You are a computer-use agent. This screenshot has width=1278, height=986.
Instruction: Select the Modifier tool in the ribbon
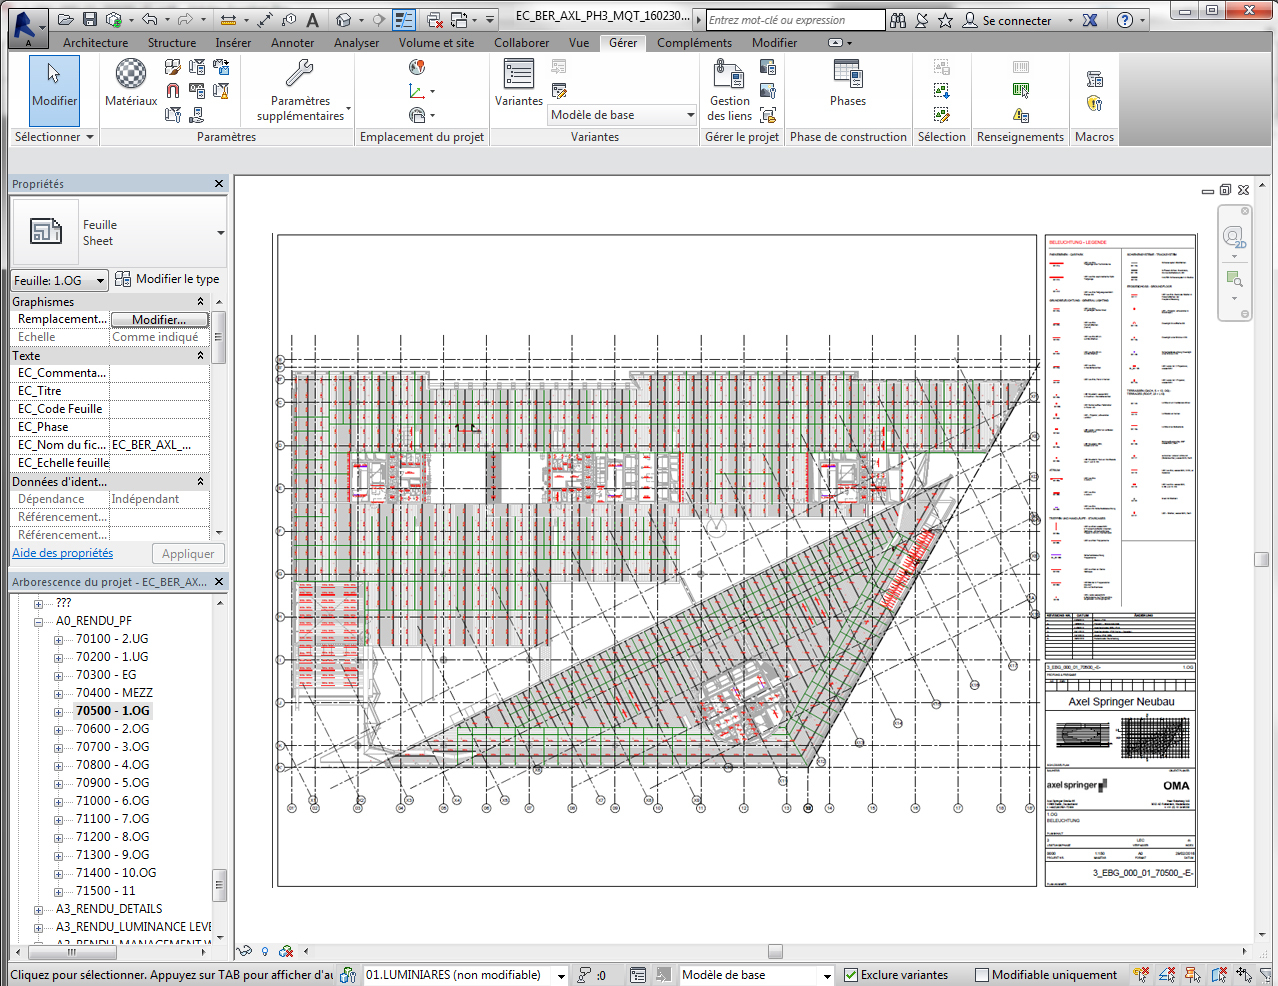pyautogui.click(x=55, y=92)
